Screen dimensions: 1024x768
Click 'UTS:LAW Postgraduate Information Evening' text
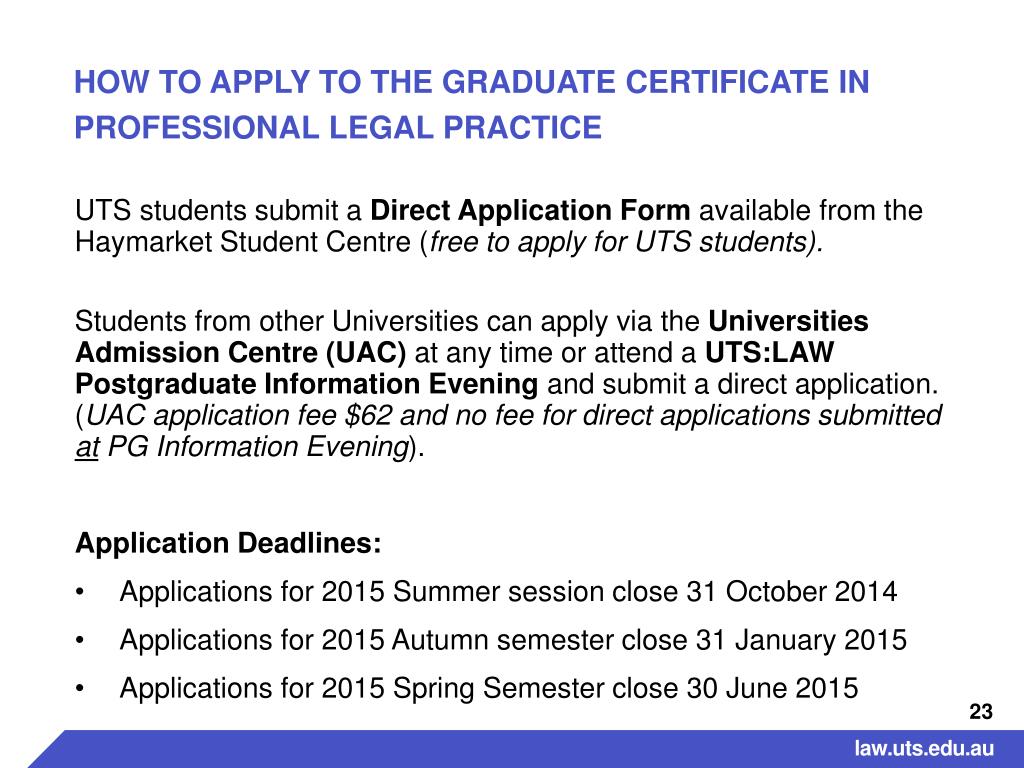455,368
